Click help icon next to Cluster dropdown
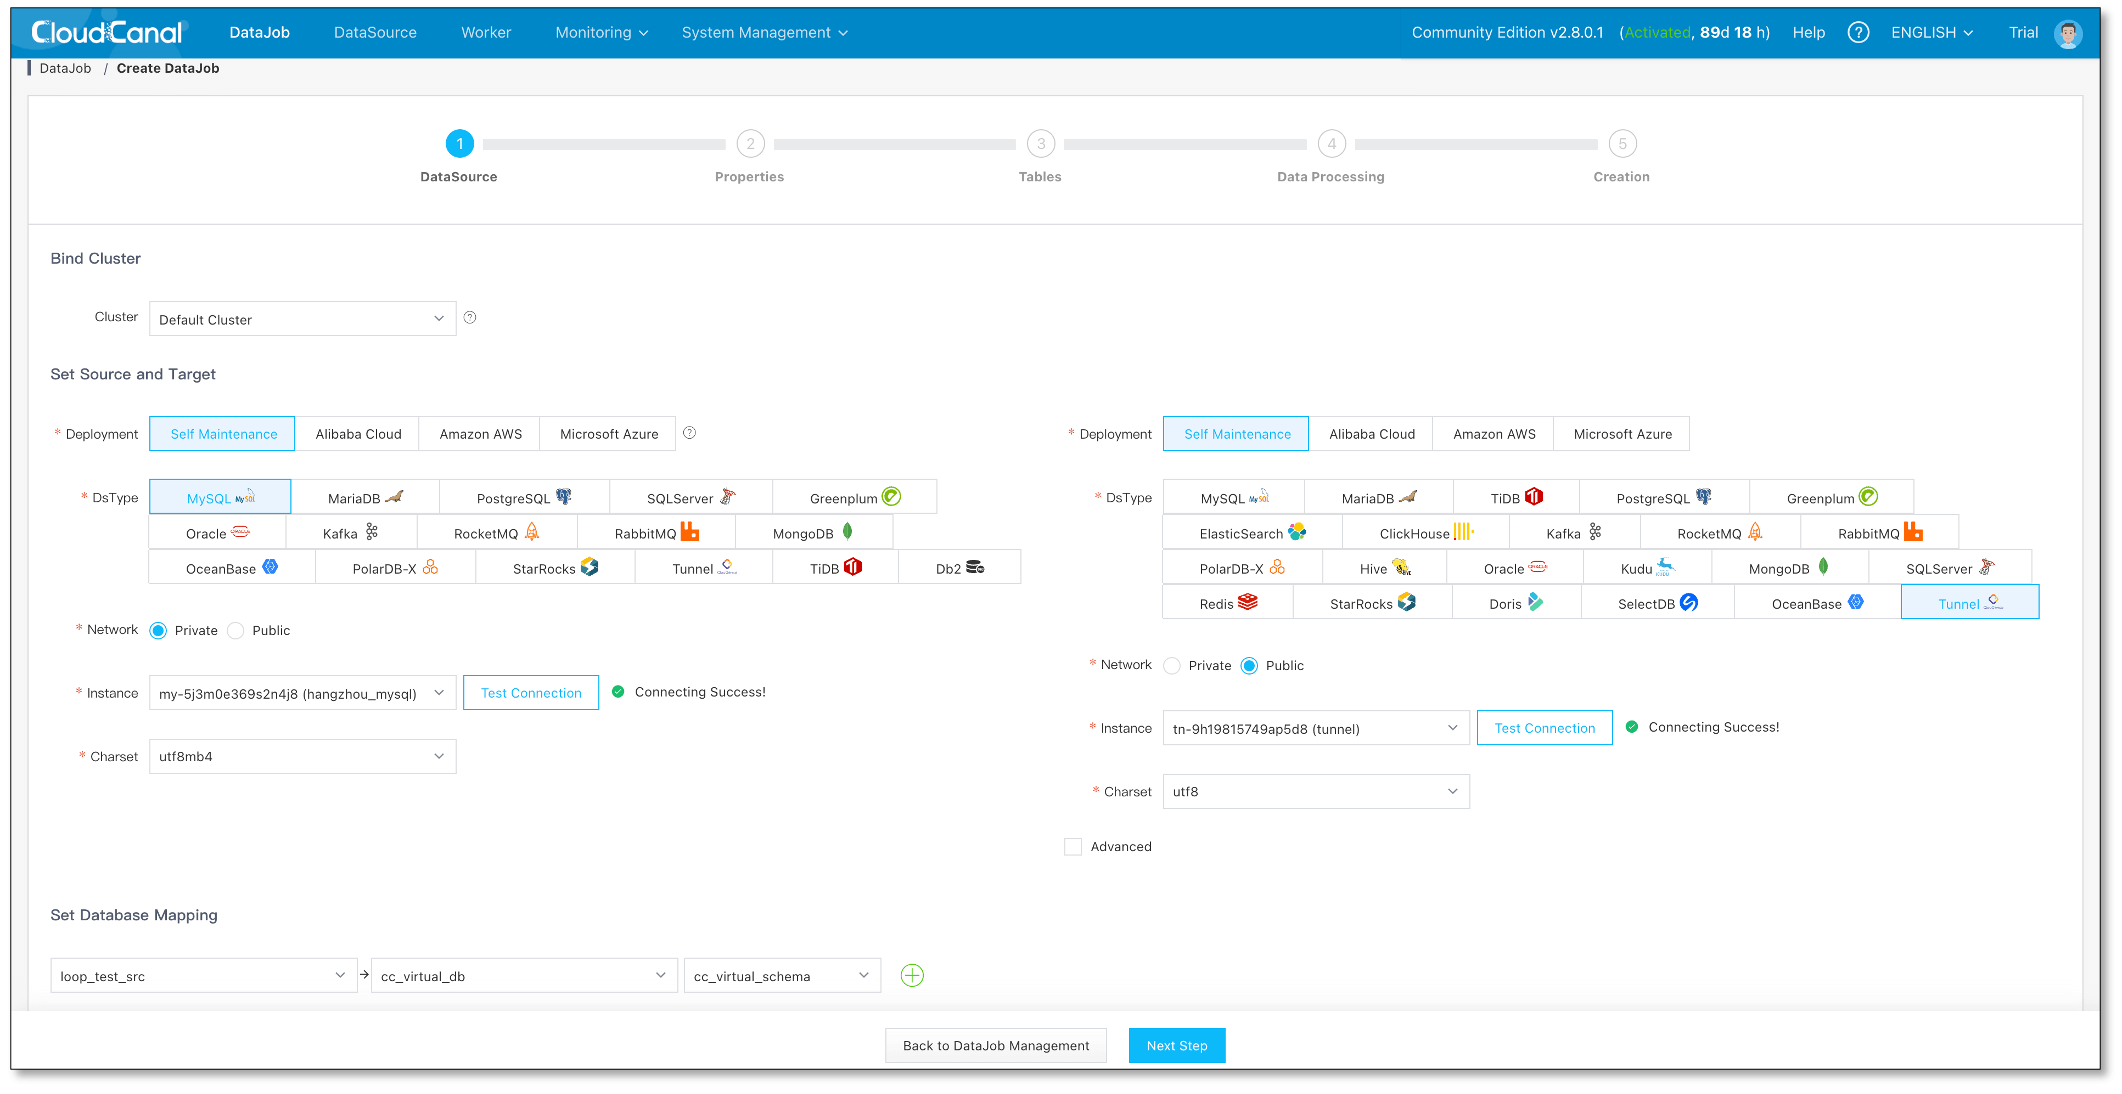The width and height of the screenshot is (2122, 1094). (470, 318)
